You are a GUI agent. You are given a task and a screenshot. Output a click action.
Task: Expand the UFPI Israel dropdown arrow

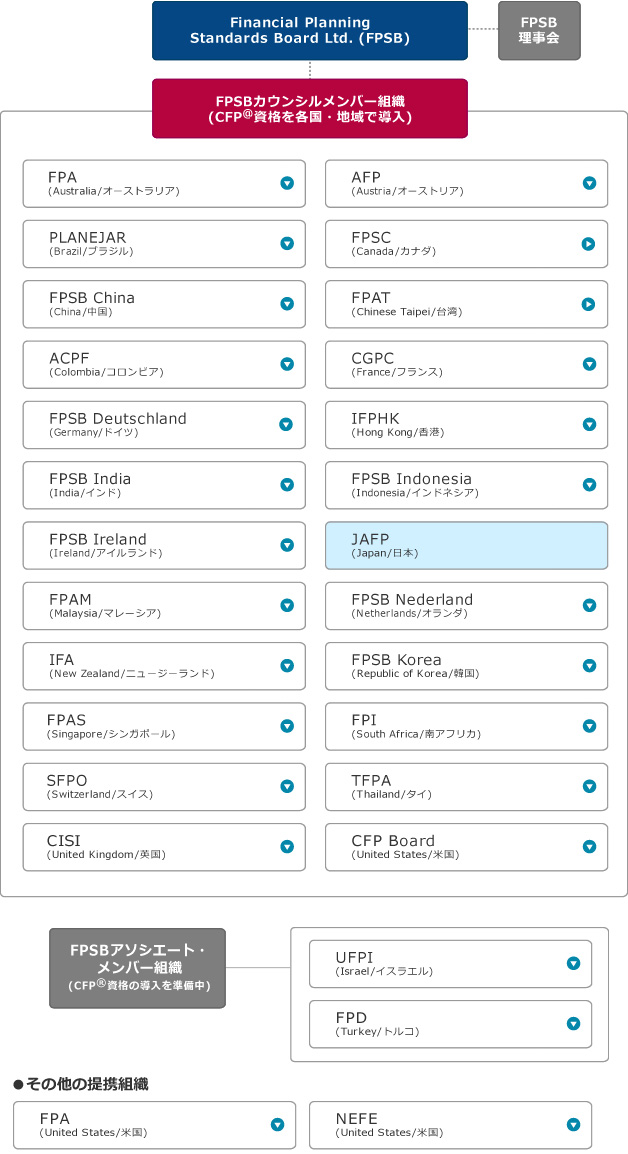point(573,964)
